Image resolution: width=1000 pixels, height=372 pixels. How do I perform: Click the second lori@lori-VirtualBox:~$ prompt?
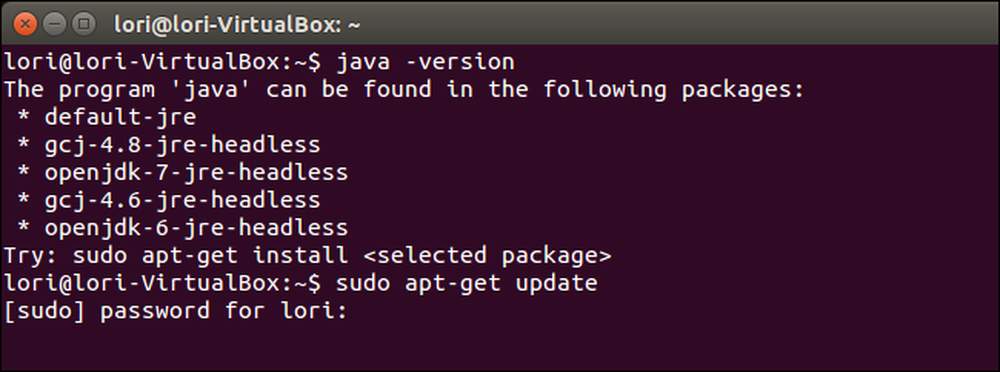point(163,283)
